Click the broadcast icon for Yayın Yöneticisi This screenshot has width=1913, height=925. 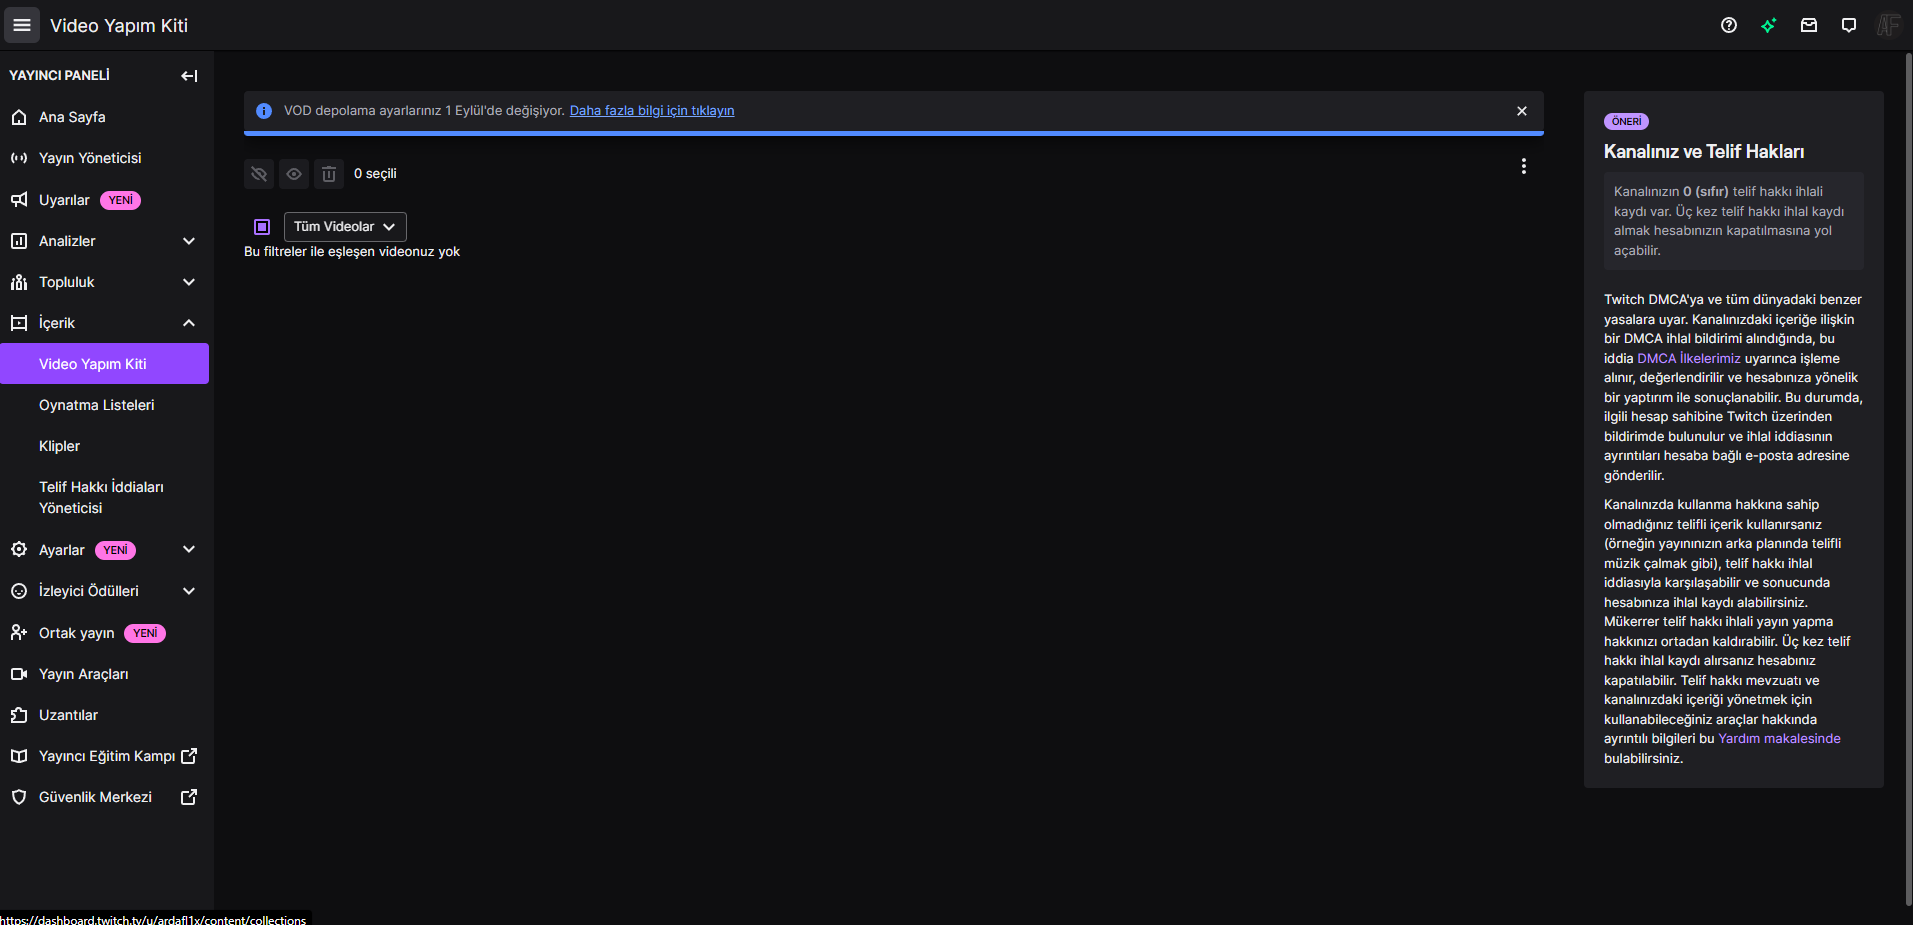point(19,158)
